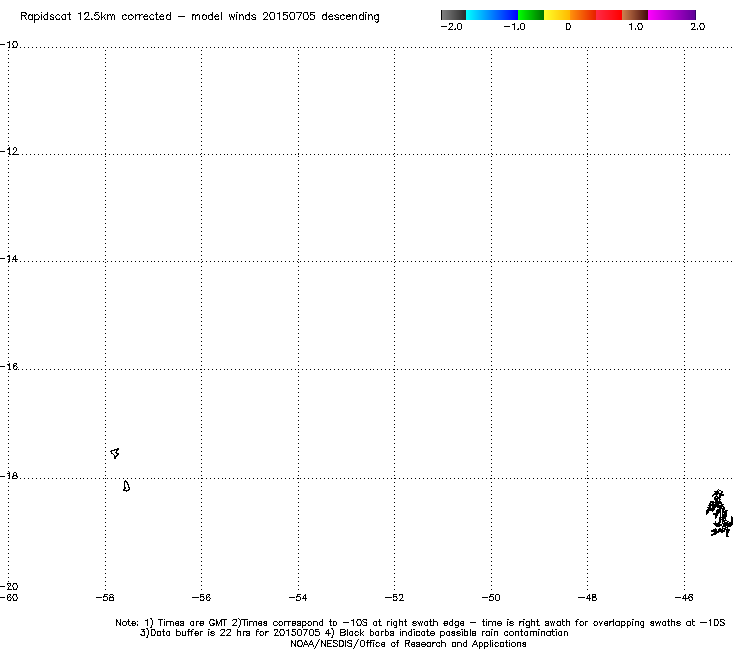
Task: Click the NOAA/NESDIS credit line
Action: pyautogui.click(x=408, y=644)
